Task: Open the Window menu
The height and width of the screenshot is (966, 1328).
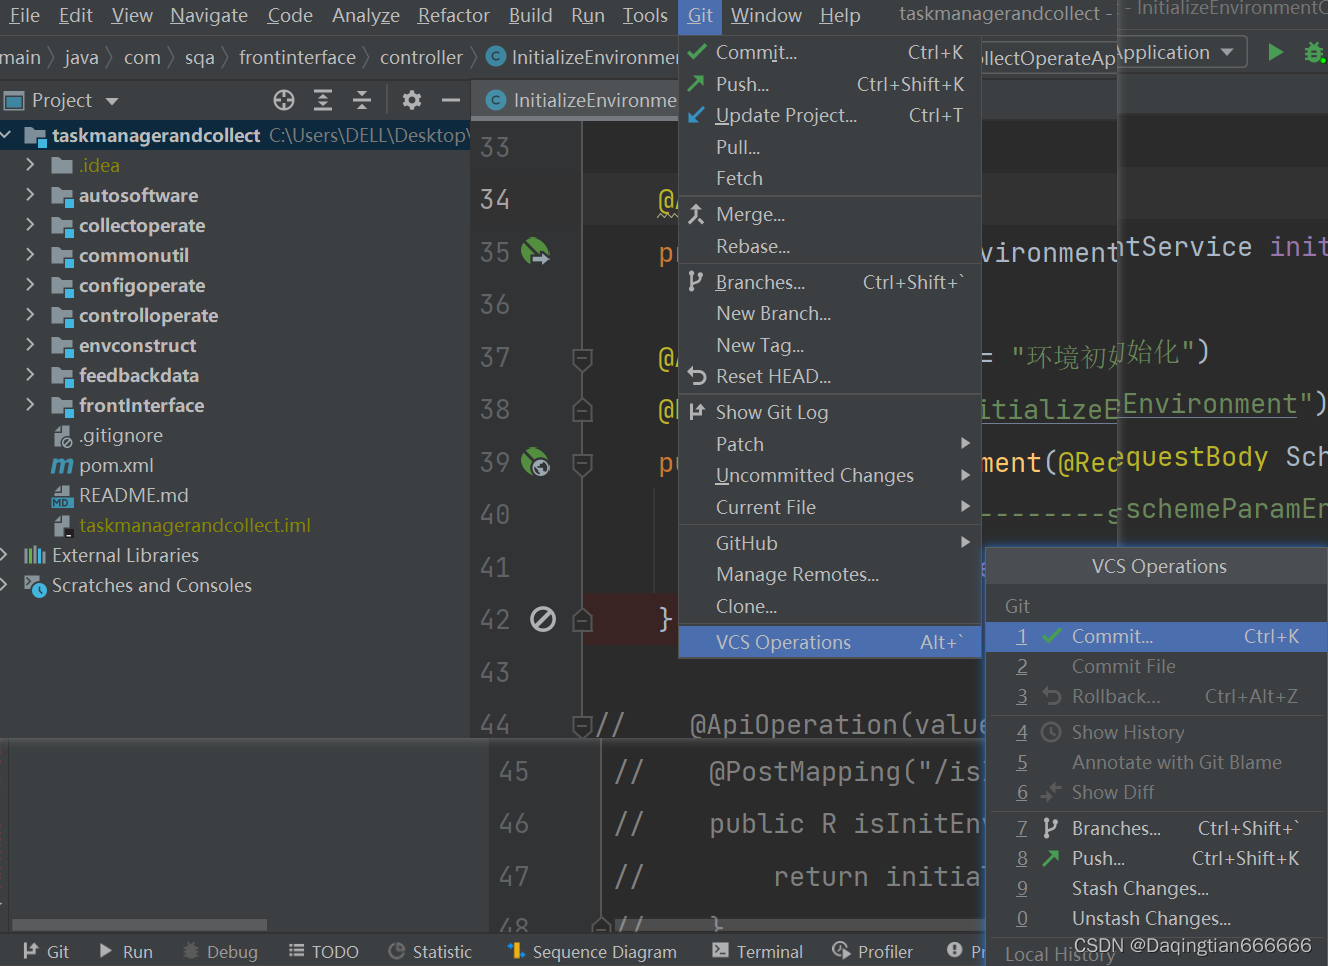Action: click(x=766, y=15)
